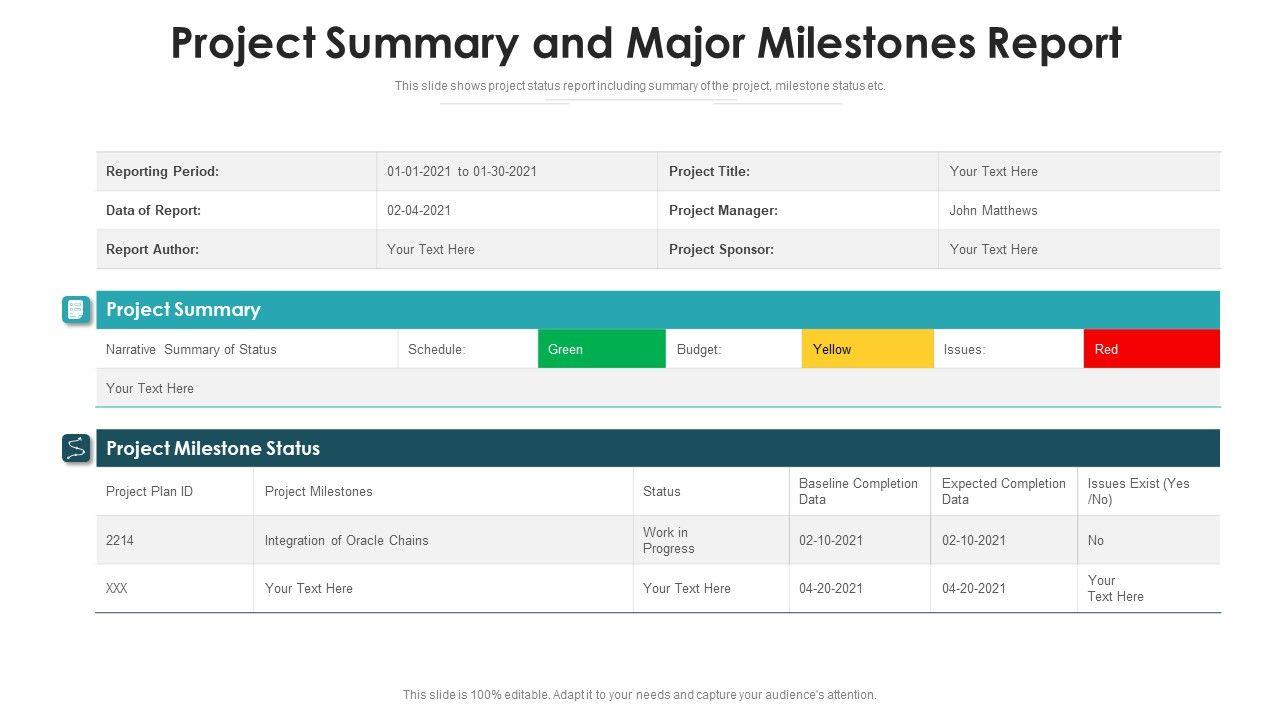Select the Work in Progress status cell

coord(669,540)
